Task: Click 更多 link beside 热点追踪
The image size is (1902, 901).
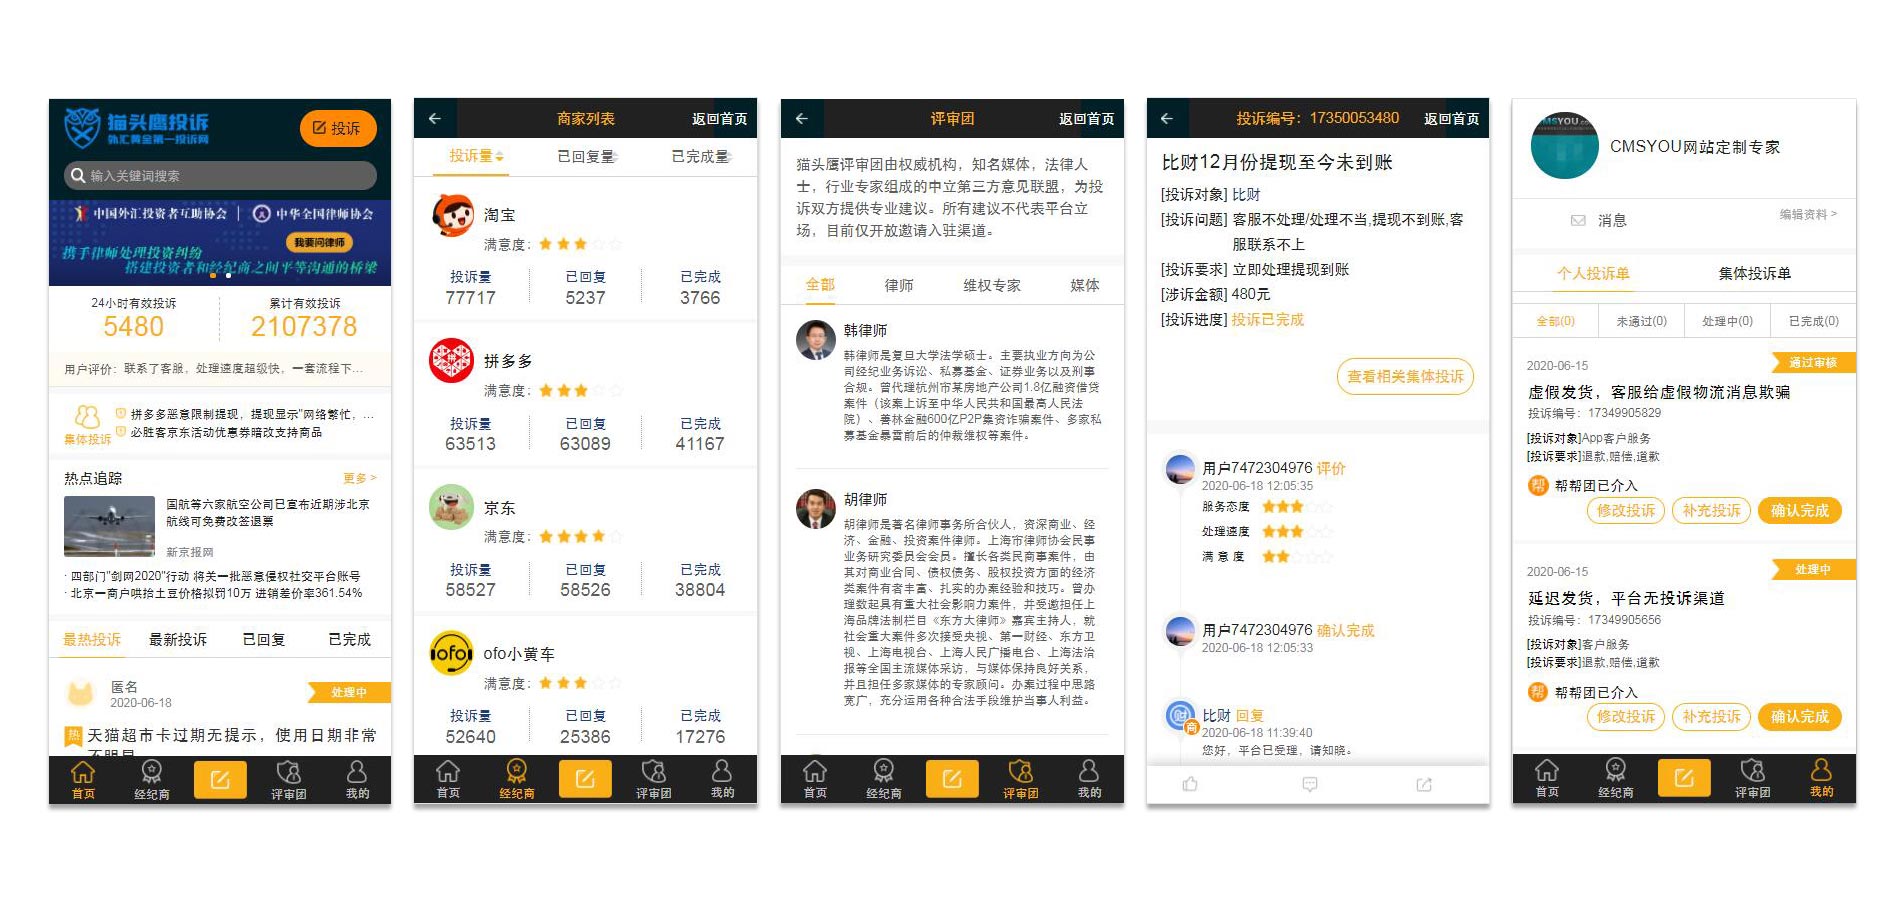Action: 360,478
